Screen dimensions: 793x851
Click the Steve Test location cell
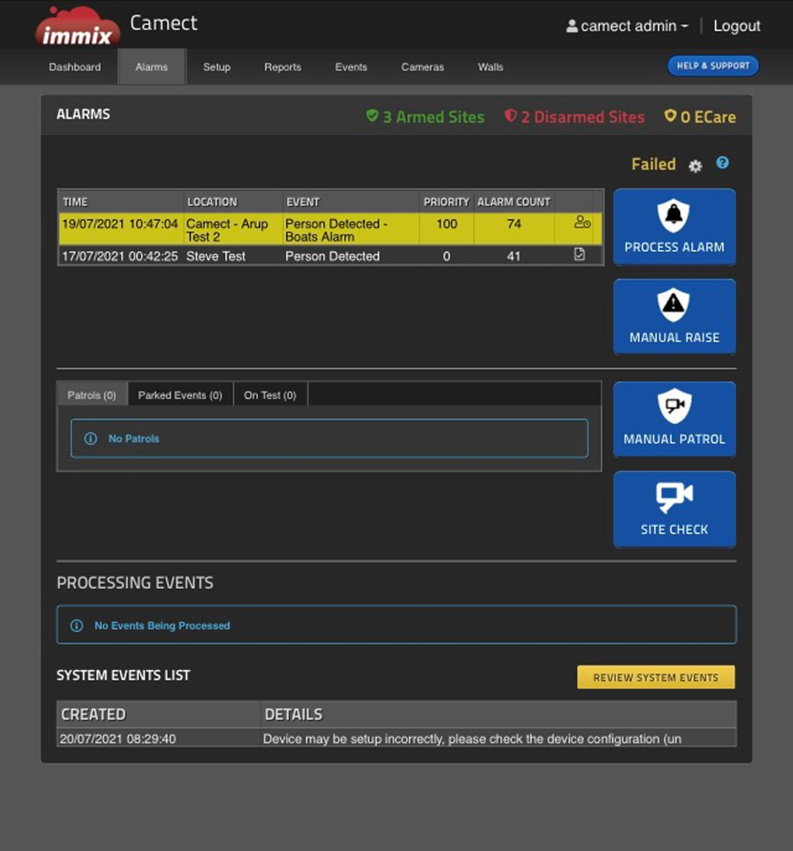(216, 256)
